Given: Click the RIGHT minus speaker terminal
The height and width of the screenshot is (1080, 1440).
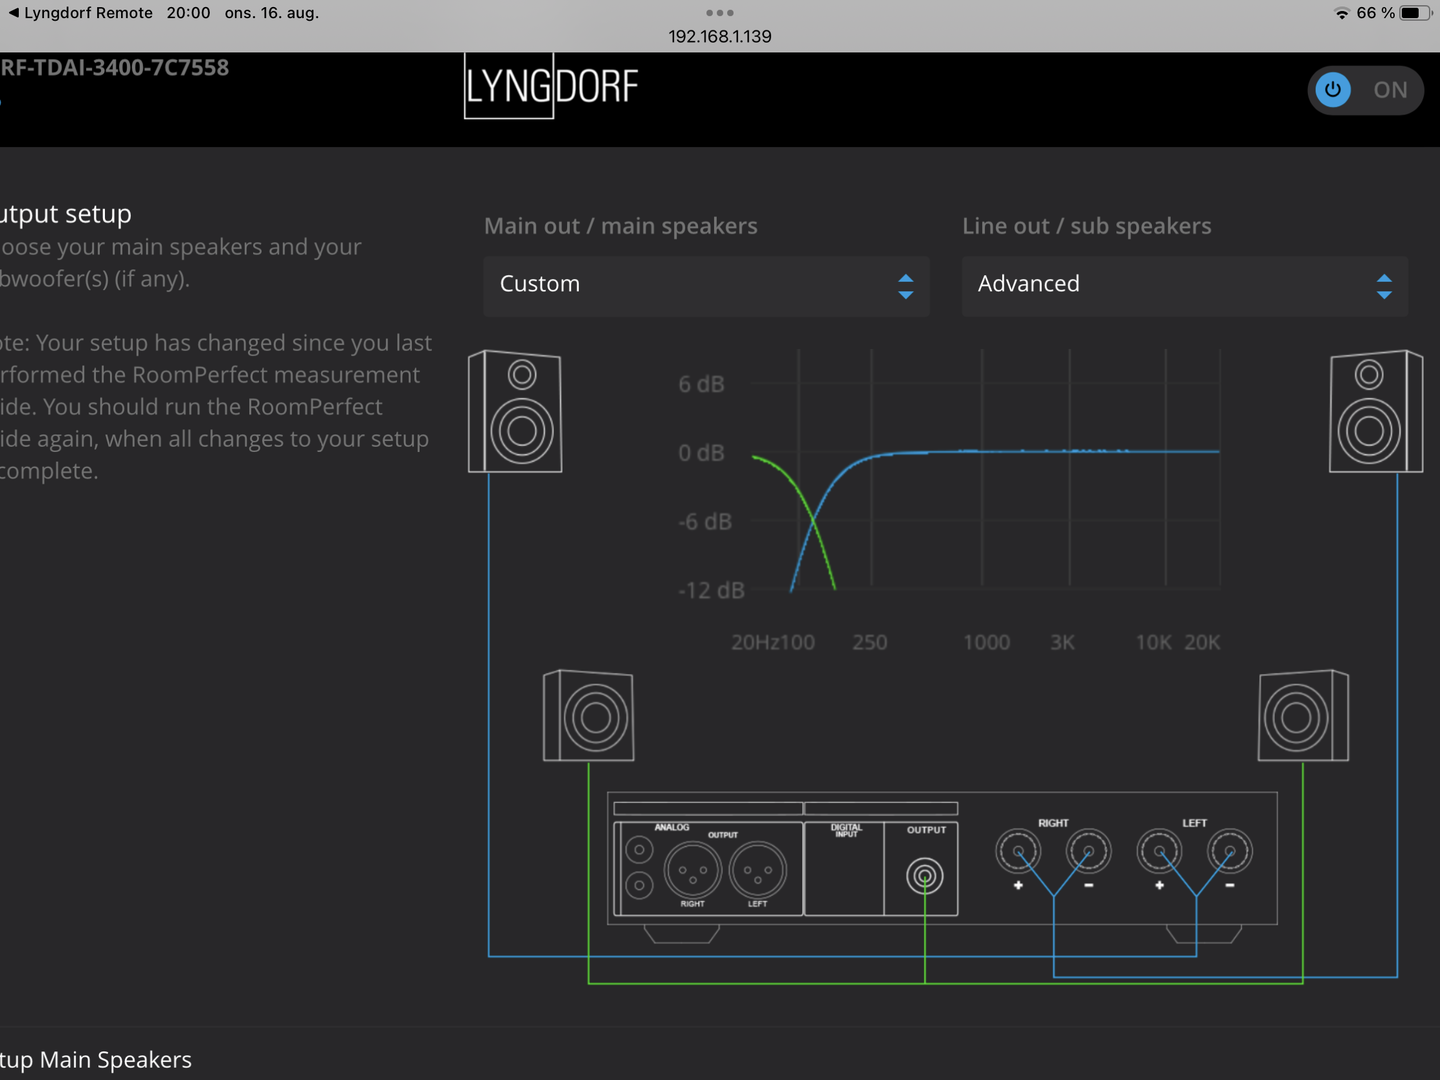Looking at the screenshot, I should [1088, 852].
